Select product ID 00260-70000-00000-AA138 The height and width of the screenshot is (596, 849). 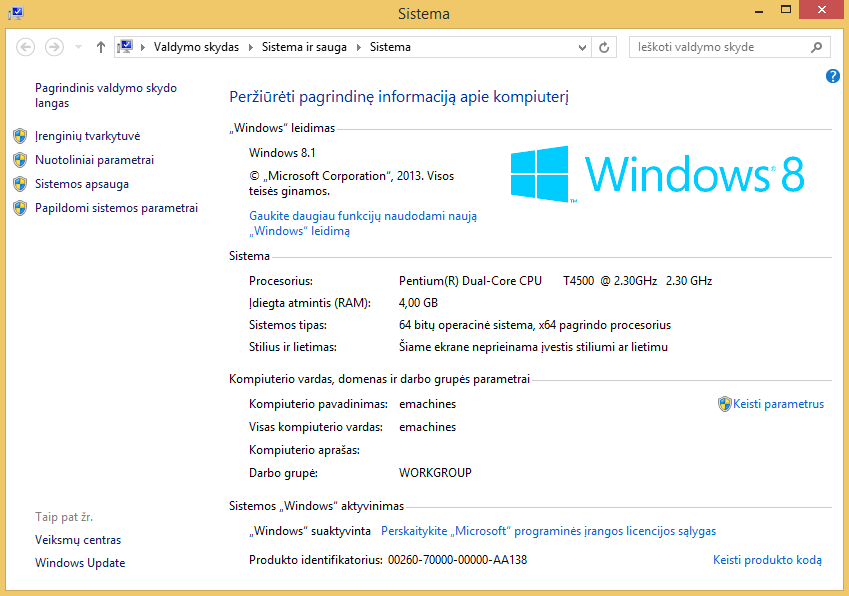(x=458, y=560)
